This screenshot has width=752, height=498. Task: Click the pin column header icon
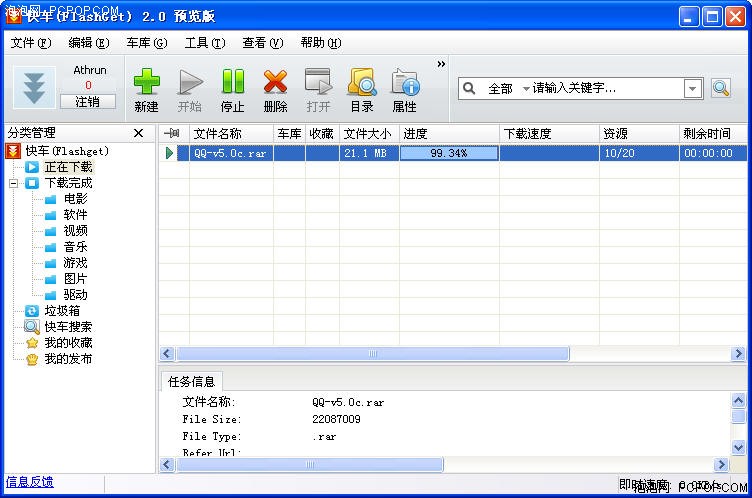point(172,133)
